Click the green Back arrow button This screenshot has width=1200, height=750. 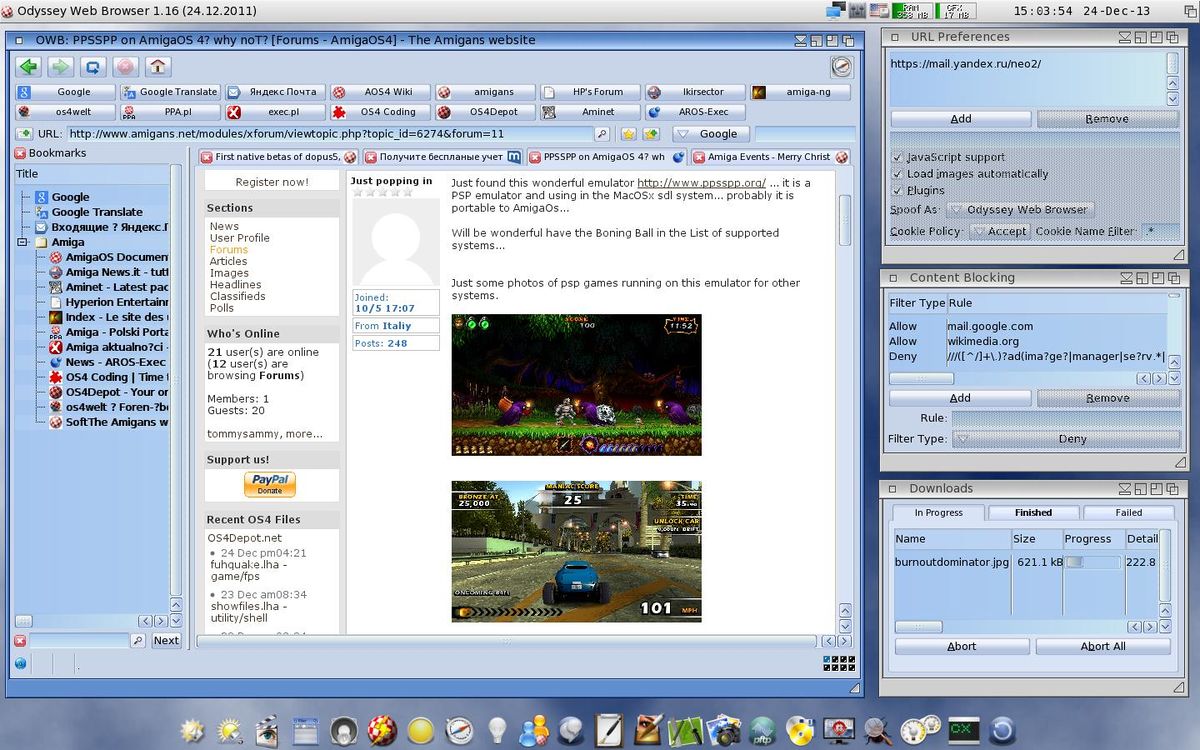pyautogui.click(x=28, y=67)
